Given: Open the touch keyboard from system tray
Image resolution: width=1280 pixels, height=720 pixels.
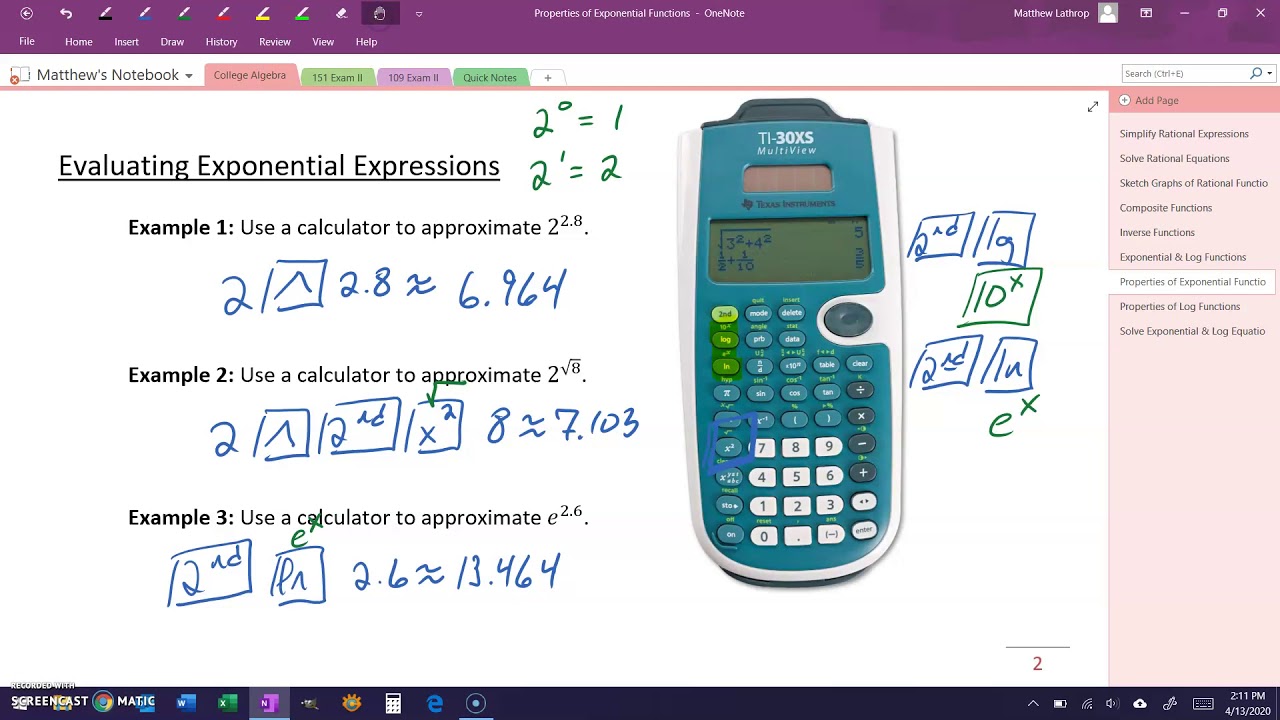Looking at the screenshot, I should coord(1203,704).
